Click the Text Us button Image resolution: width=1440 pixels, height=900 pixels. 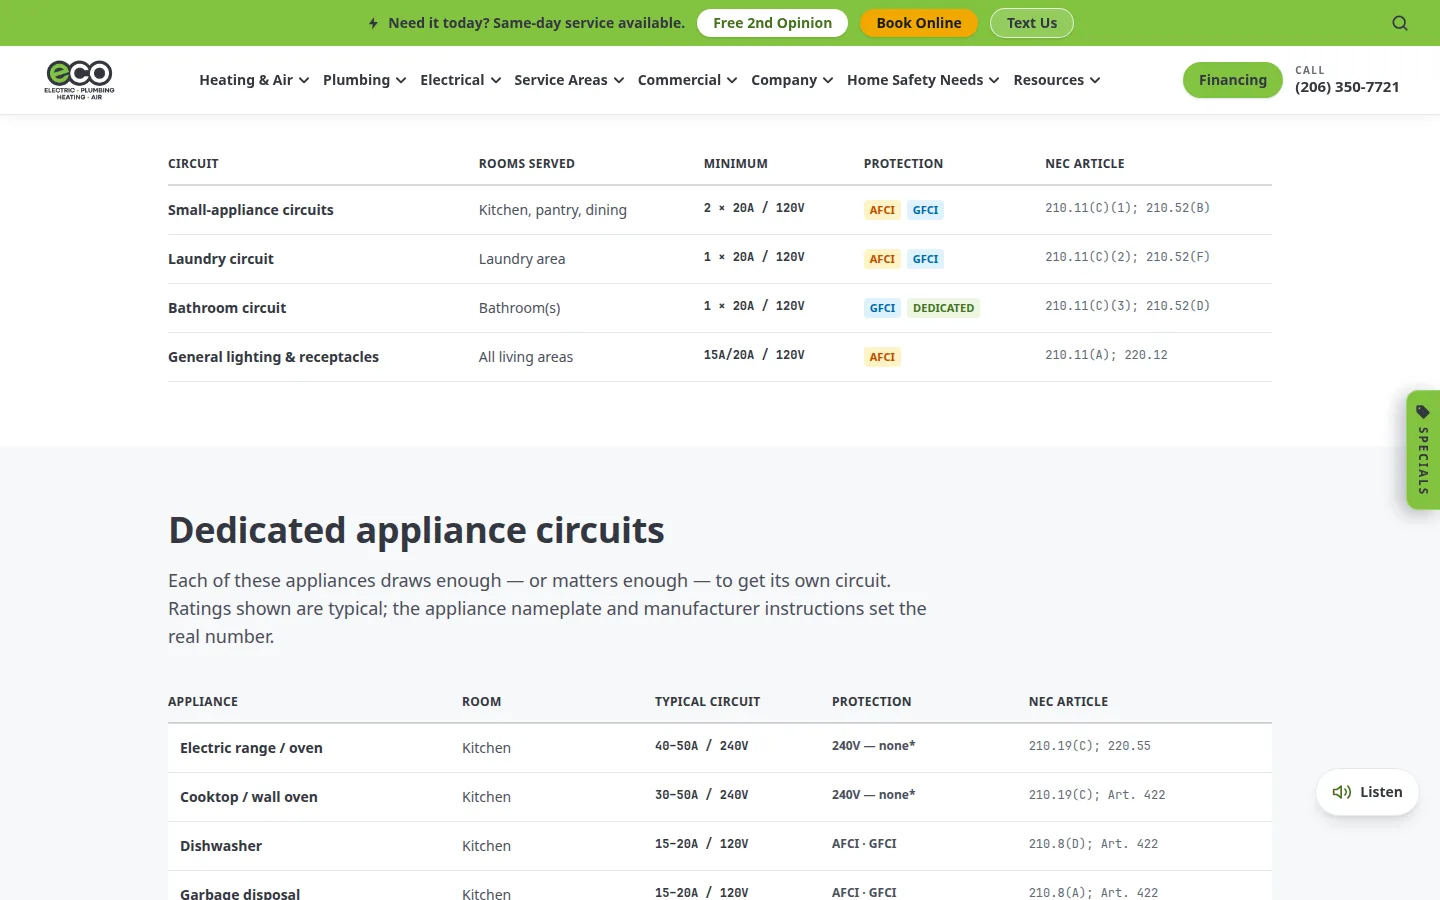pyautogui.click(x=1032, y=23)
